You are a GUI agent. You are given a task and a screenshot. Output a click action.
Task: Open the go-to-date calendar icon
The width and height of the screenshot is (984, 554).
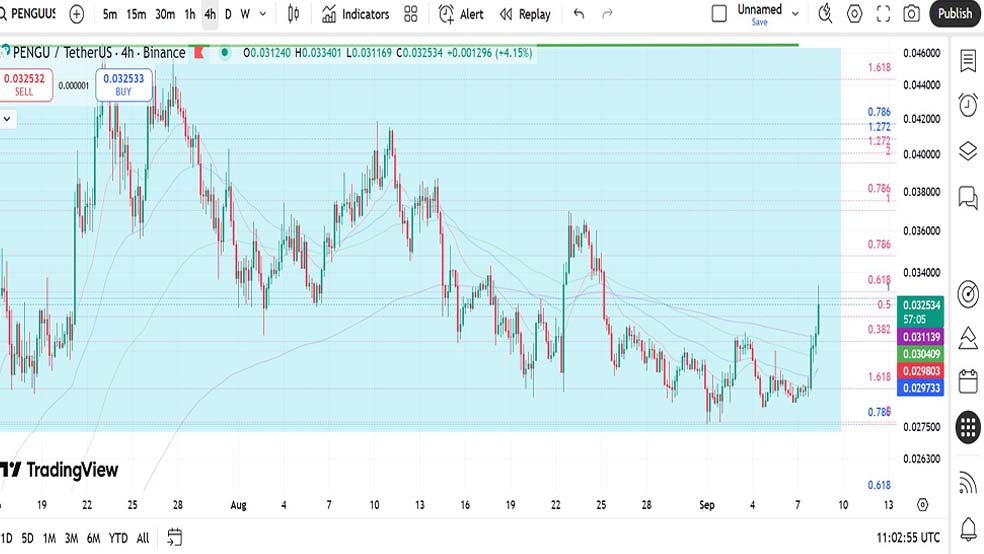174,537
